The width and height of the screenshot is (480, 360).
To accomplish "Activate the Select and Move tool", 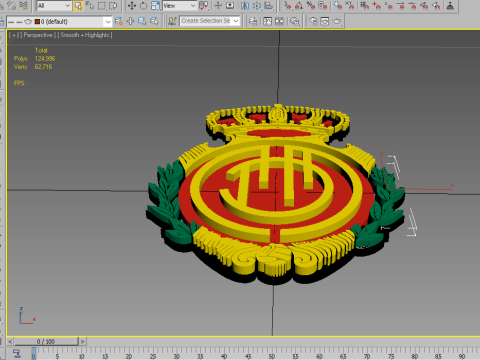I will [x=132, y=6].
